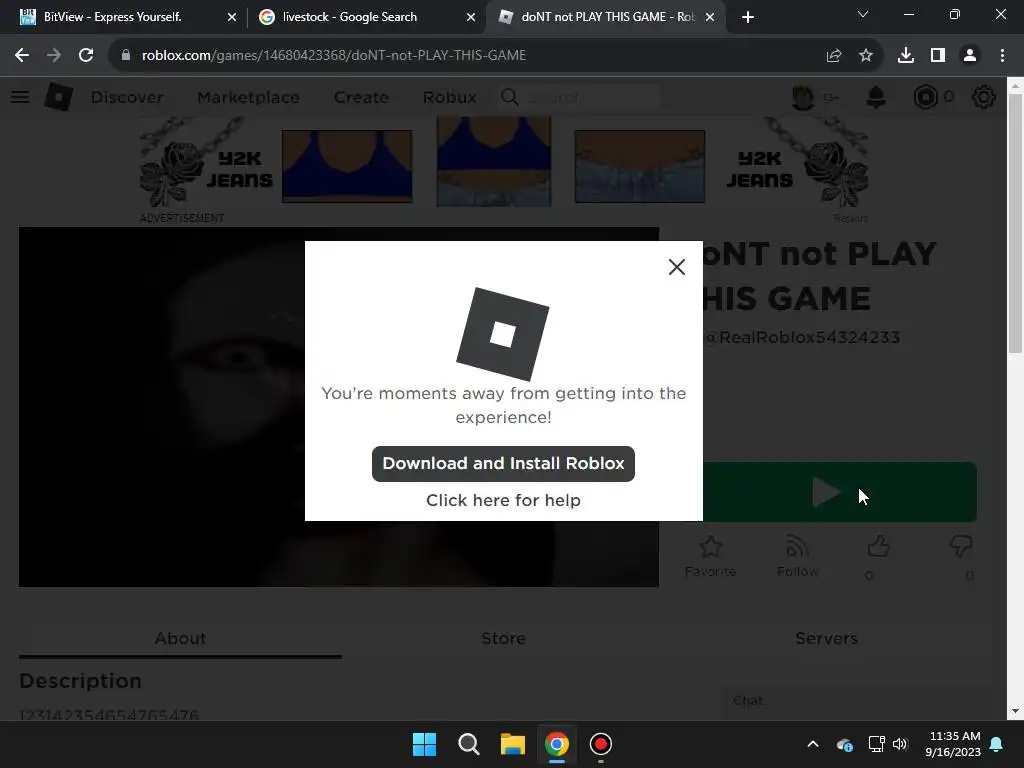Open the Chat panel

click(856, 700)
